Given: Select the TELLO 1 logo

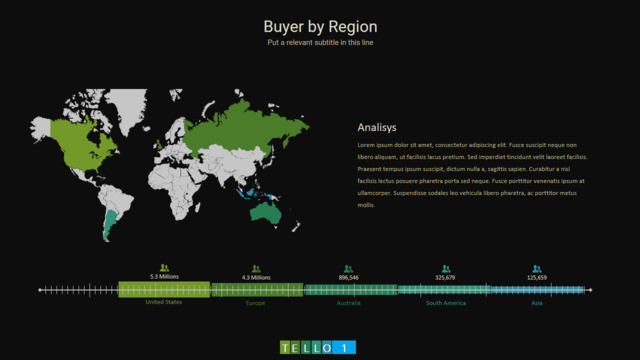Looking at the screenshot, I should [x=318, y=347].
